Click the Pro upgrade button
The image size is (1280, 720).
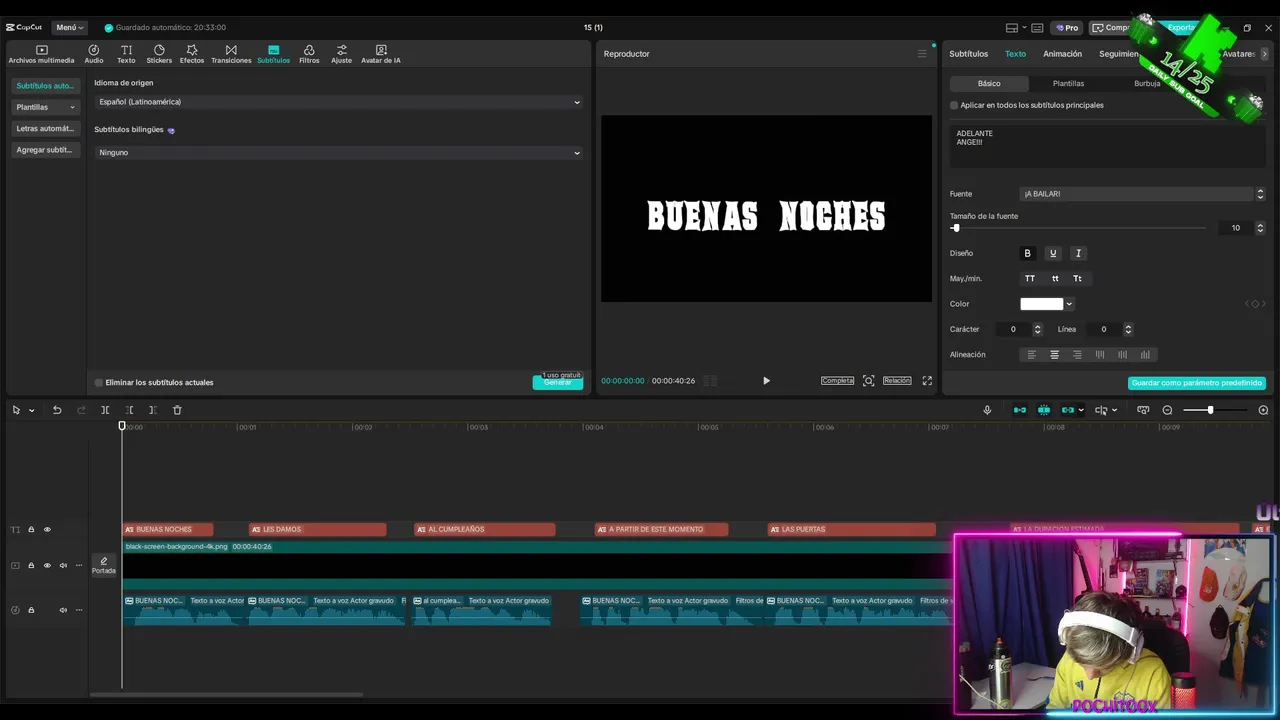click(1067, 28)
